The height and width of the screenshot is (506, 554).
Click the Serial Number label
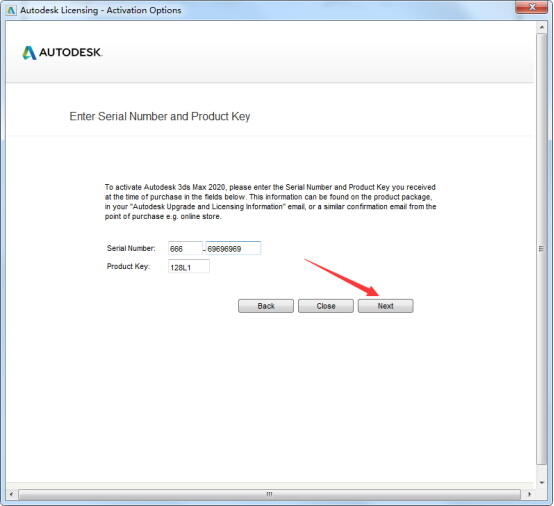tap(131, 248)
